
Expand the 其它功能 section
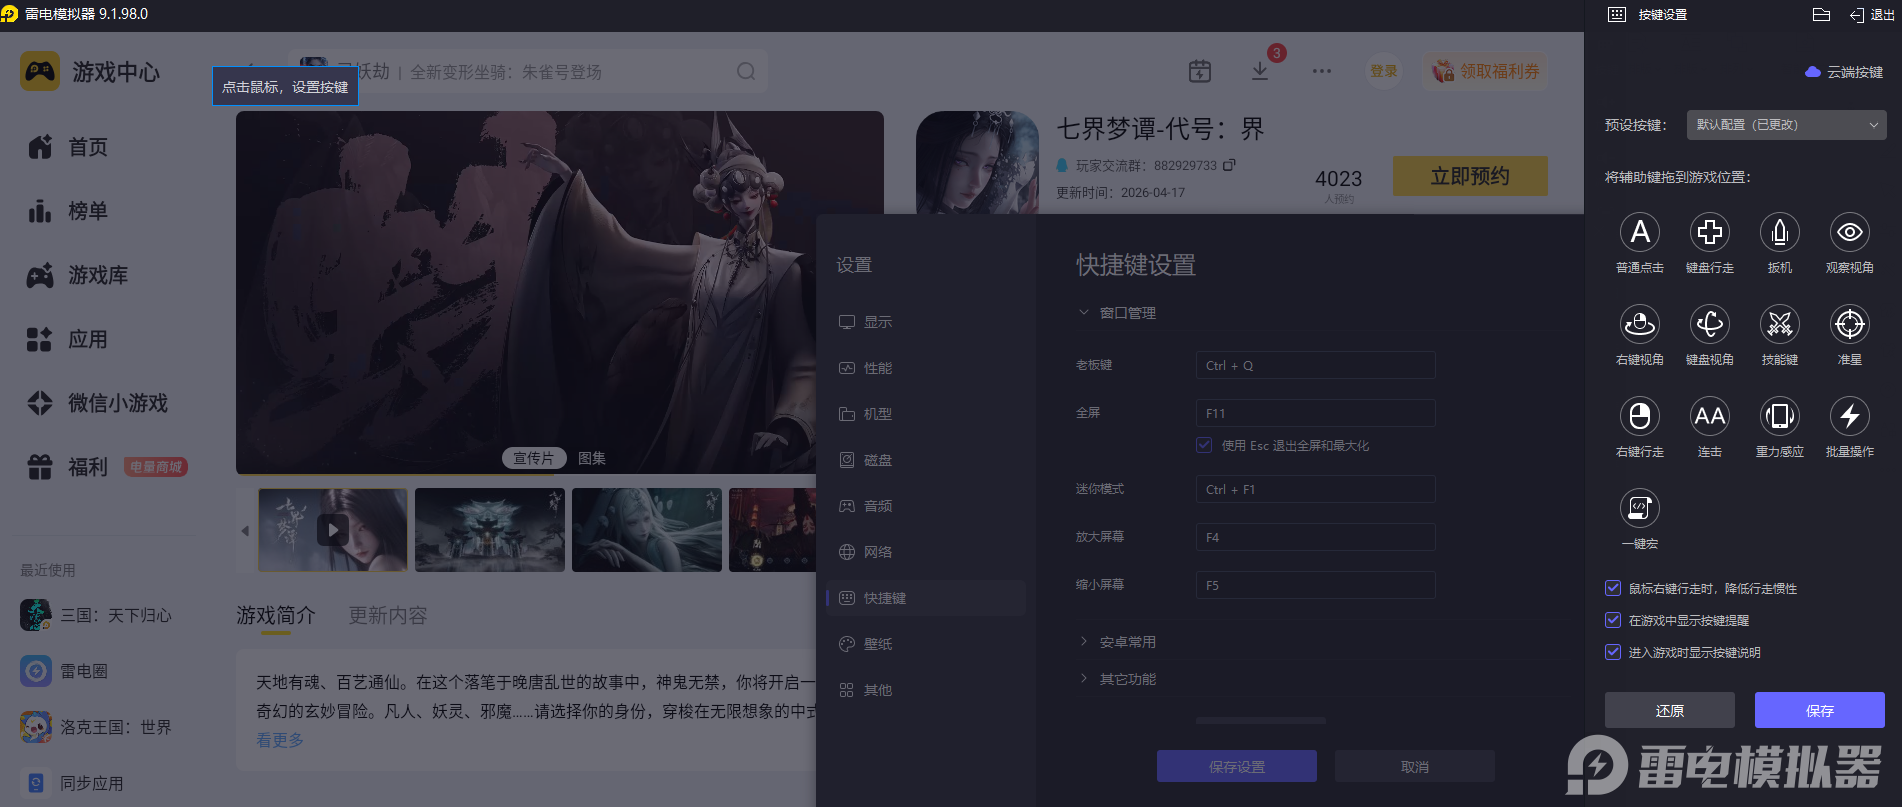pyautogui.click(x=1117, y=679)
